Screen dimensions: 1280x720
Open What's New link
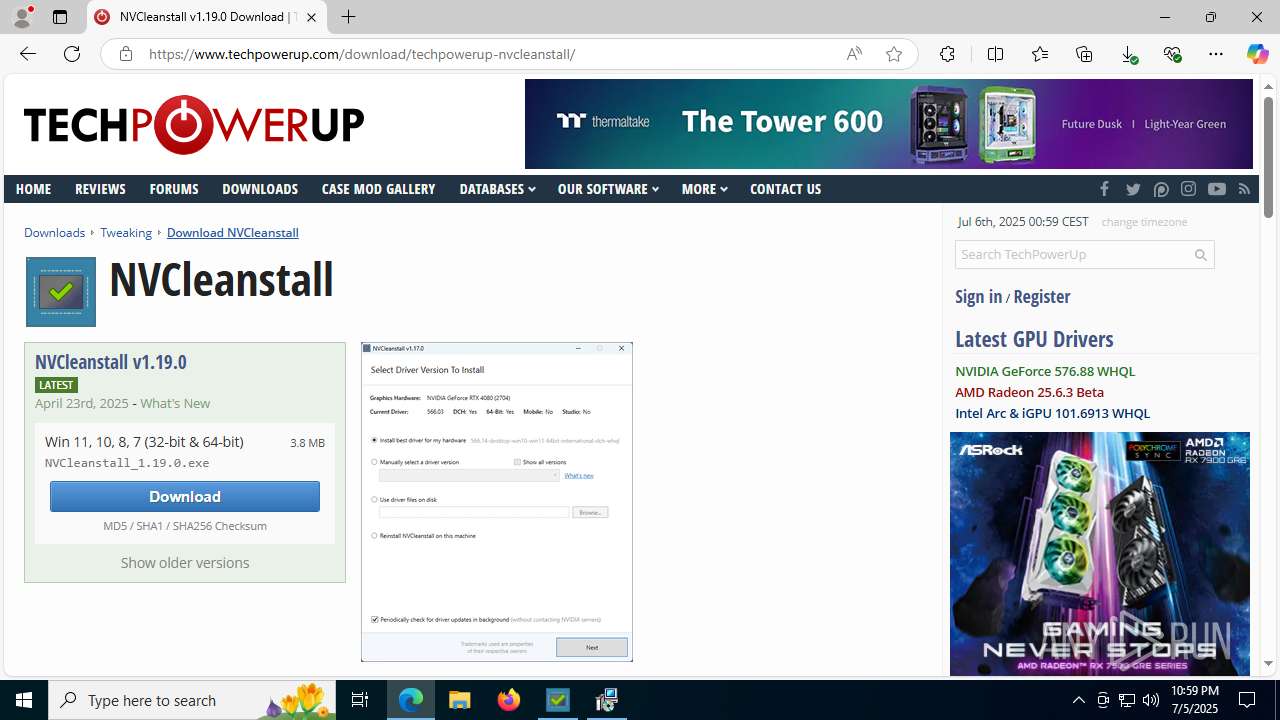coord(175,404)
